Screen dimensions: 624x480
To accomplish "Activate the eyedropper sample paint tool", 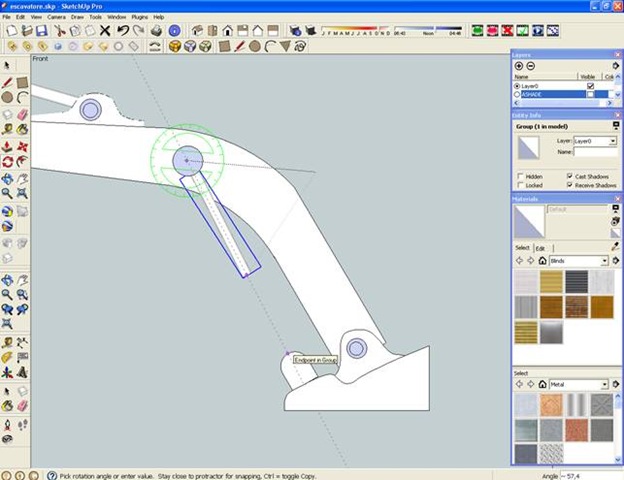I will (616, 246).
